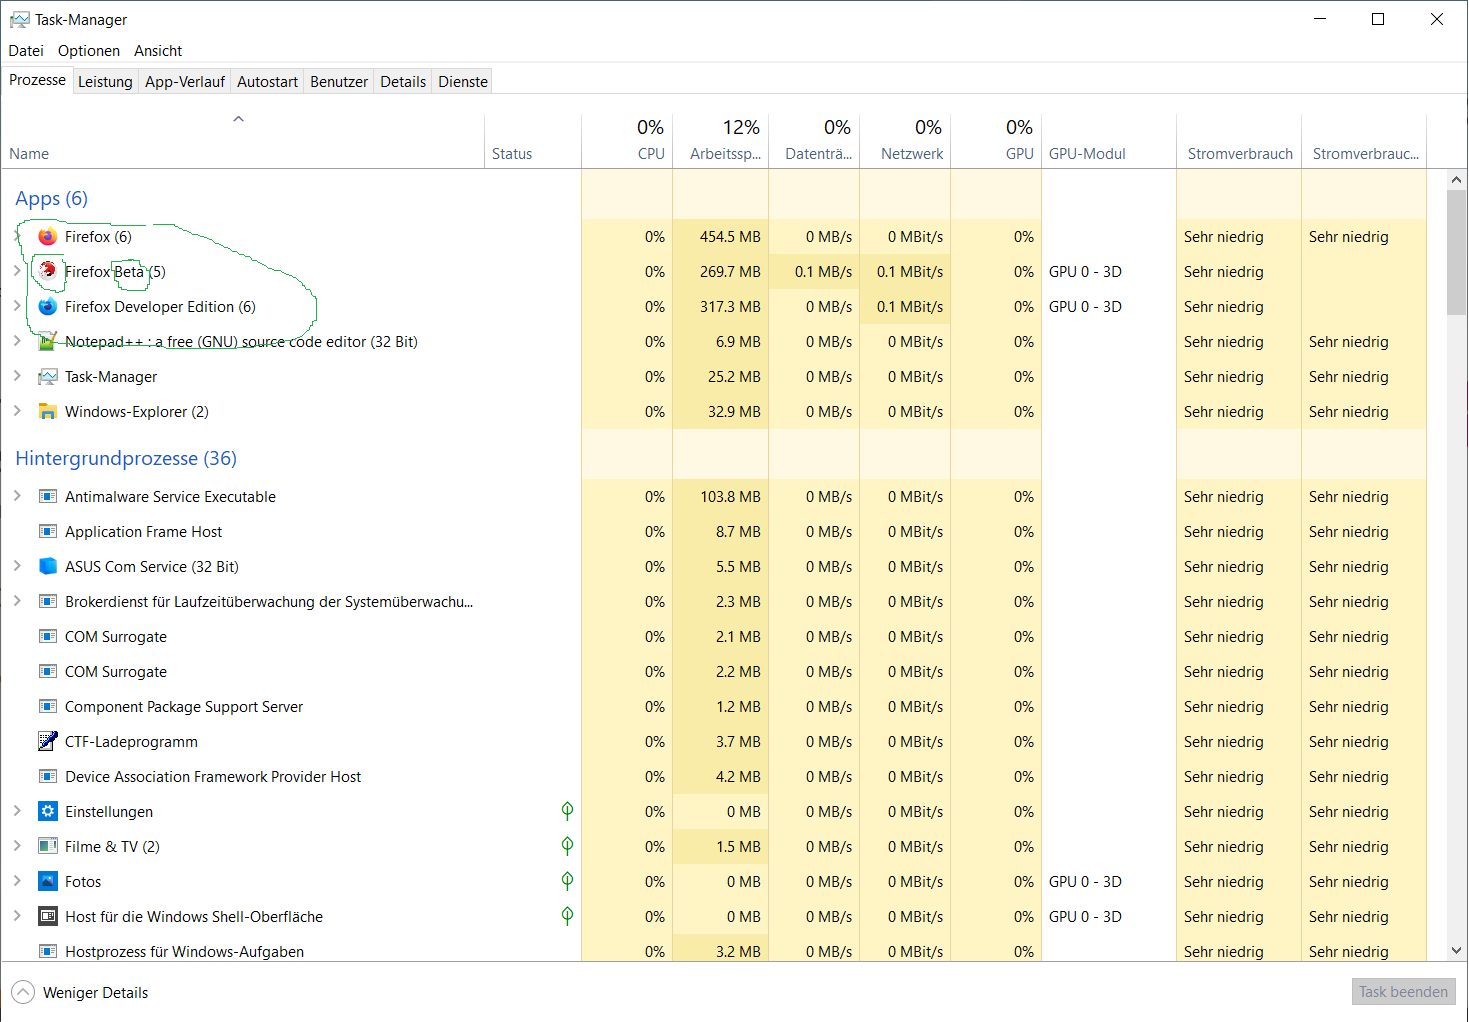Click the Einstellungen gear icon
The width and height of the screenshot is (1469, 1022).
tap(47, 811)
